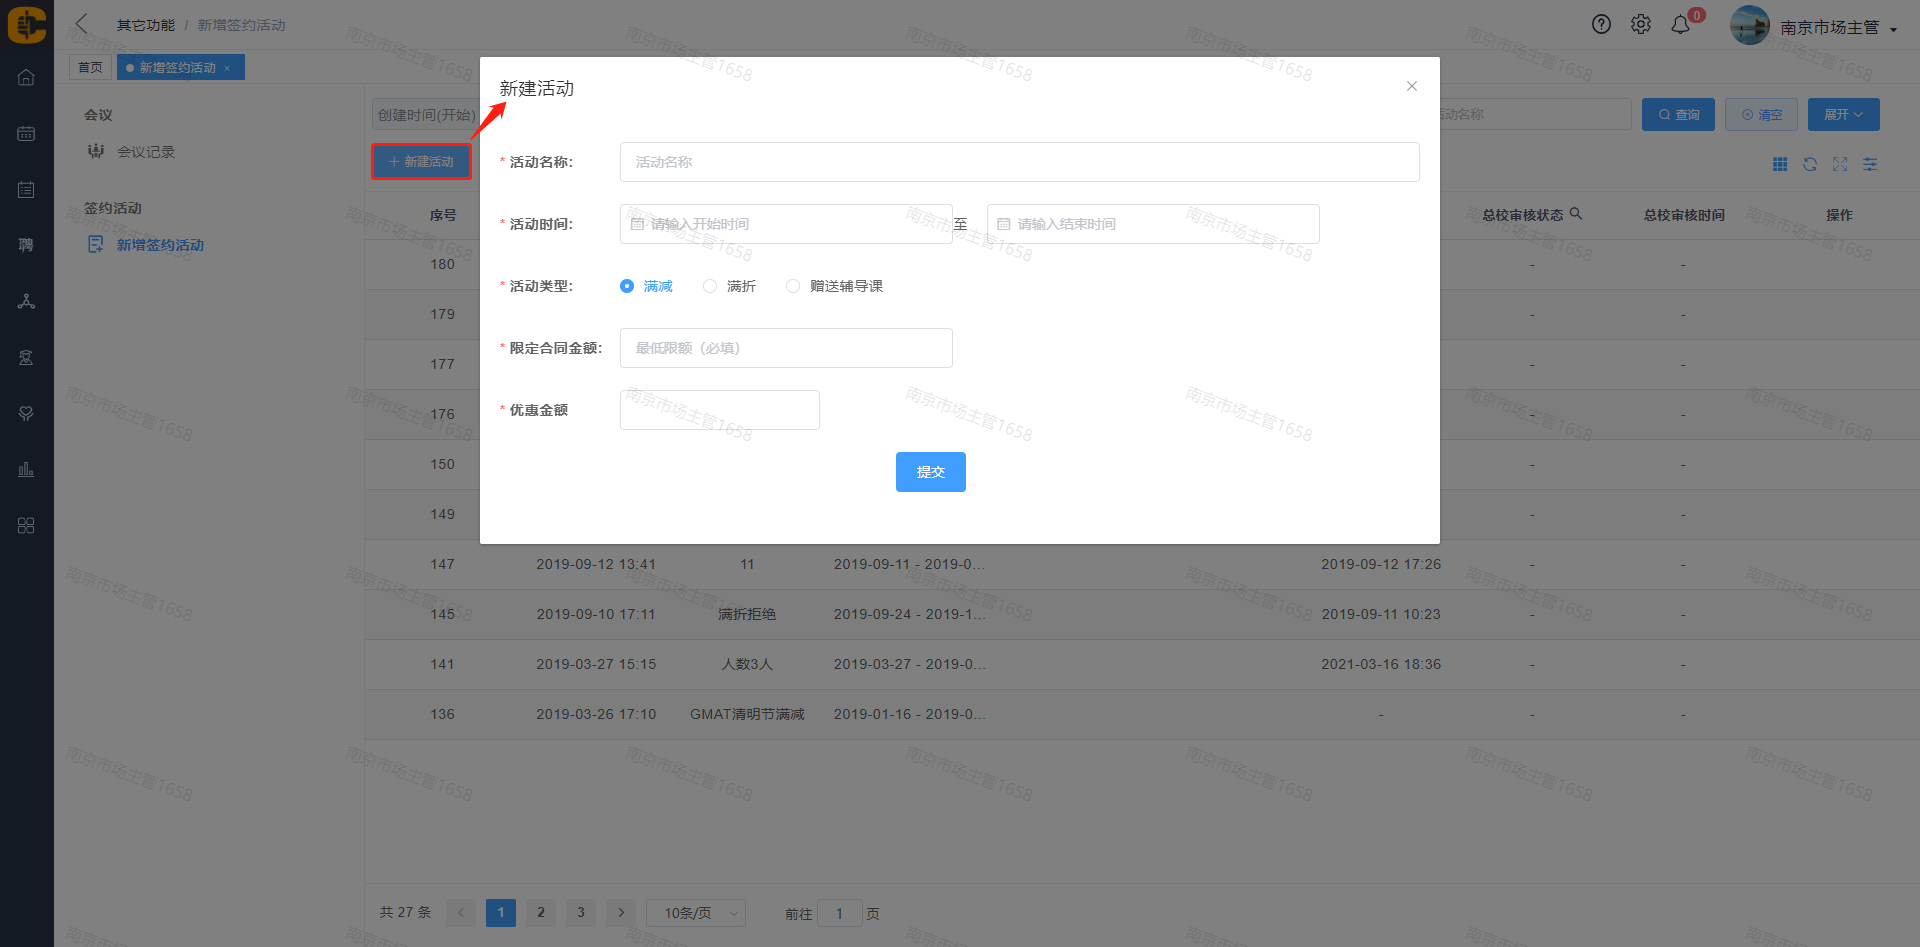Click the statistics bar chart sidebar icon
The image size is (1920, 947).
pyautogui.click(x=26, y=469)
